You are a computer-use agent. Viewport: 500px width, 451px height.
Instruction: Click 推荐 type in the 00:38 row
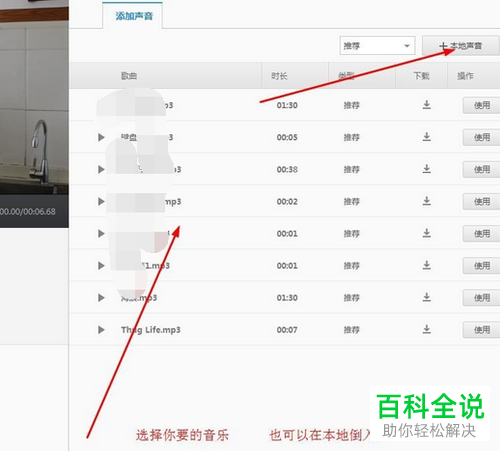pyautogui.click(x=352, y=169)
